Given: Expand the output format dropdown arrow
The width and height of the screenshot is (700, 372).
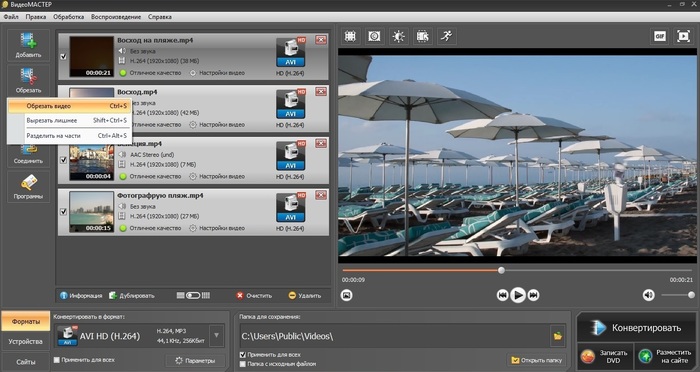Looking at the screenshot, I should click(x=217, y=336).
